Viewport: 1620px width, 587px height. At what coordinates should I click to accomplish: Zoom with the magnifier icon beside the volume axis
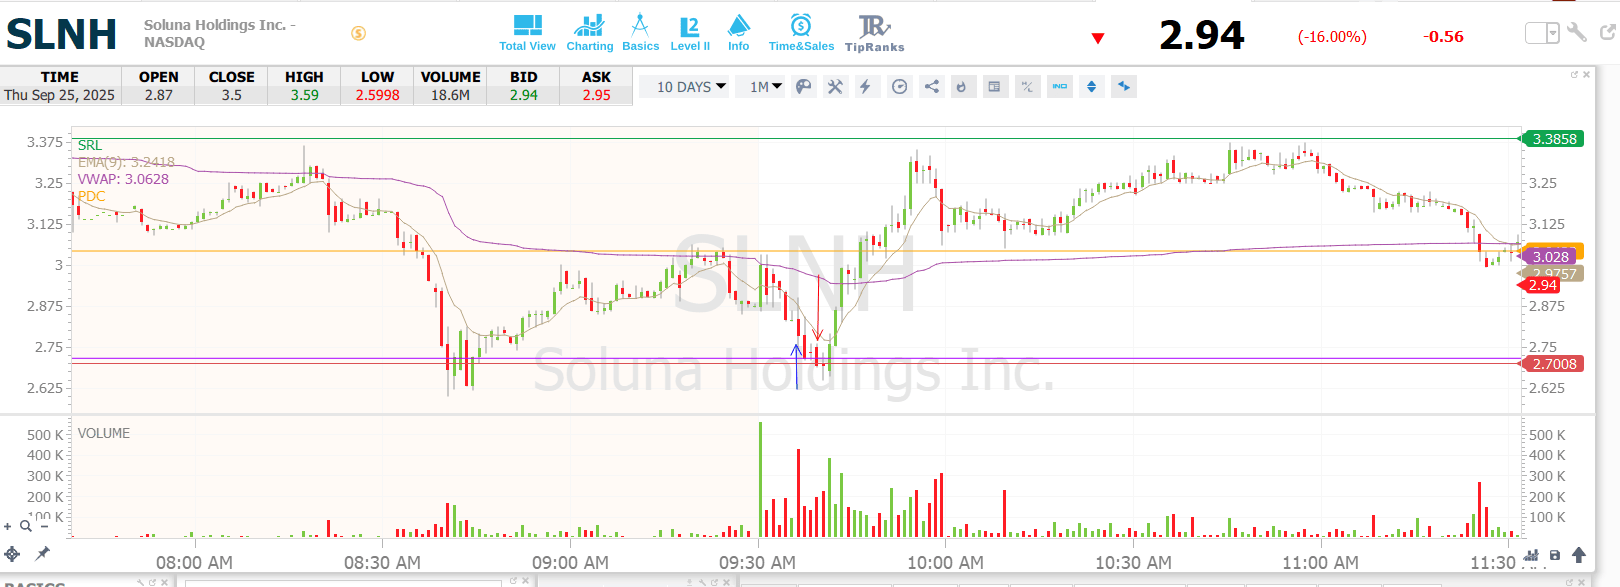coord(26,525)
